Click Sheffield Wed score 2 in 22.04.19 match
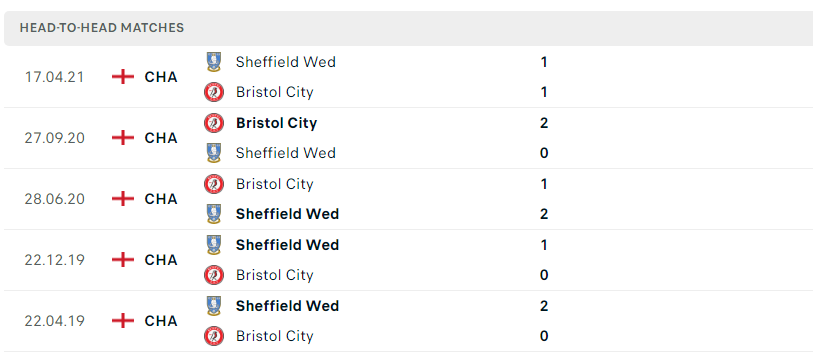Image resolution: width=813 pixels, height=361 pixels. [x=544, y=306]
